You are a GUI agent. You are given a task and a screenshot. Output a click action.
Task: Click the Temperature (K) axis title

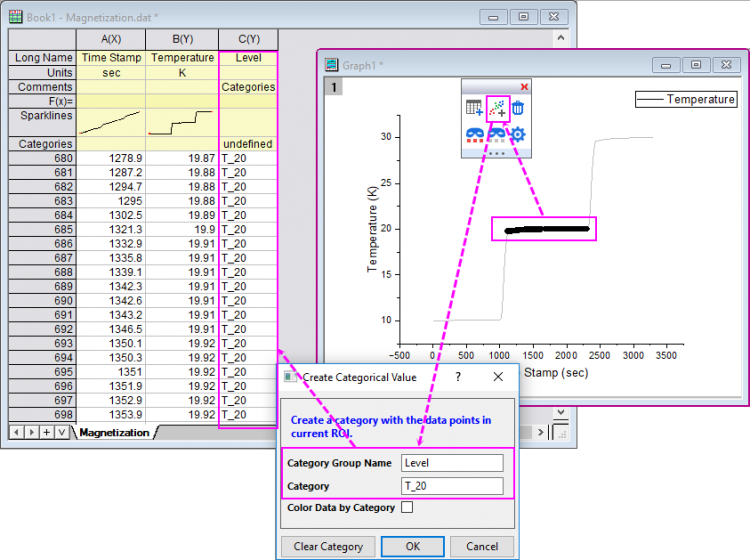(372, 229)
